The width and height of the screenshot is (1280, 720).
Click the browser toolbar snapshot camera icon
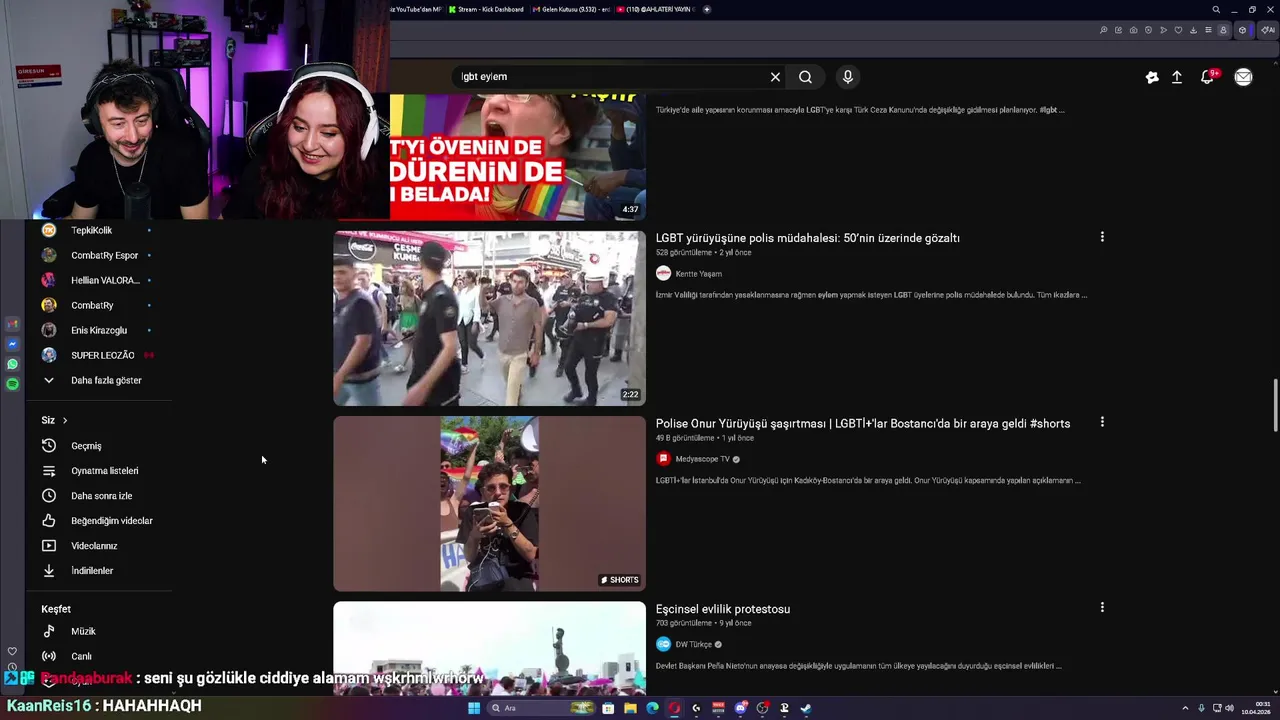(x=1133, y=30)
